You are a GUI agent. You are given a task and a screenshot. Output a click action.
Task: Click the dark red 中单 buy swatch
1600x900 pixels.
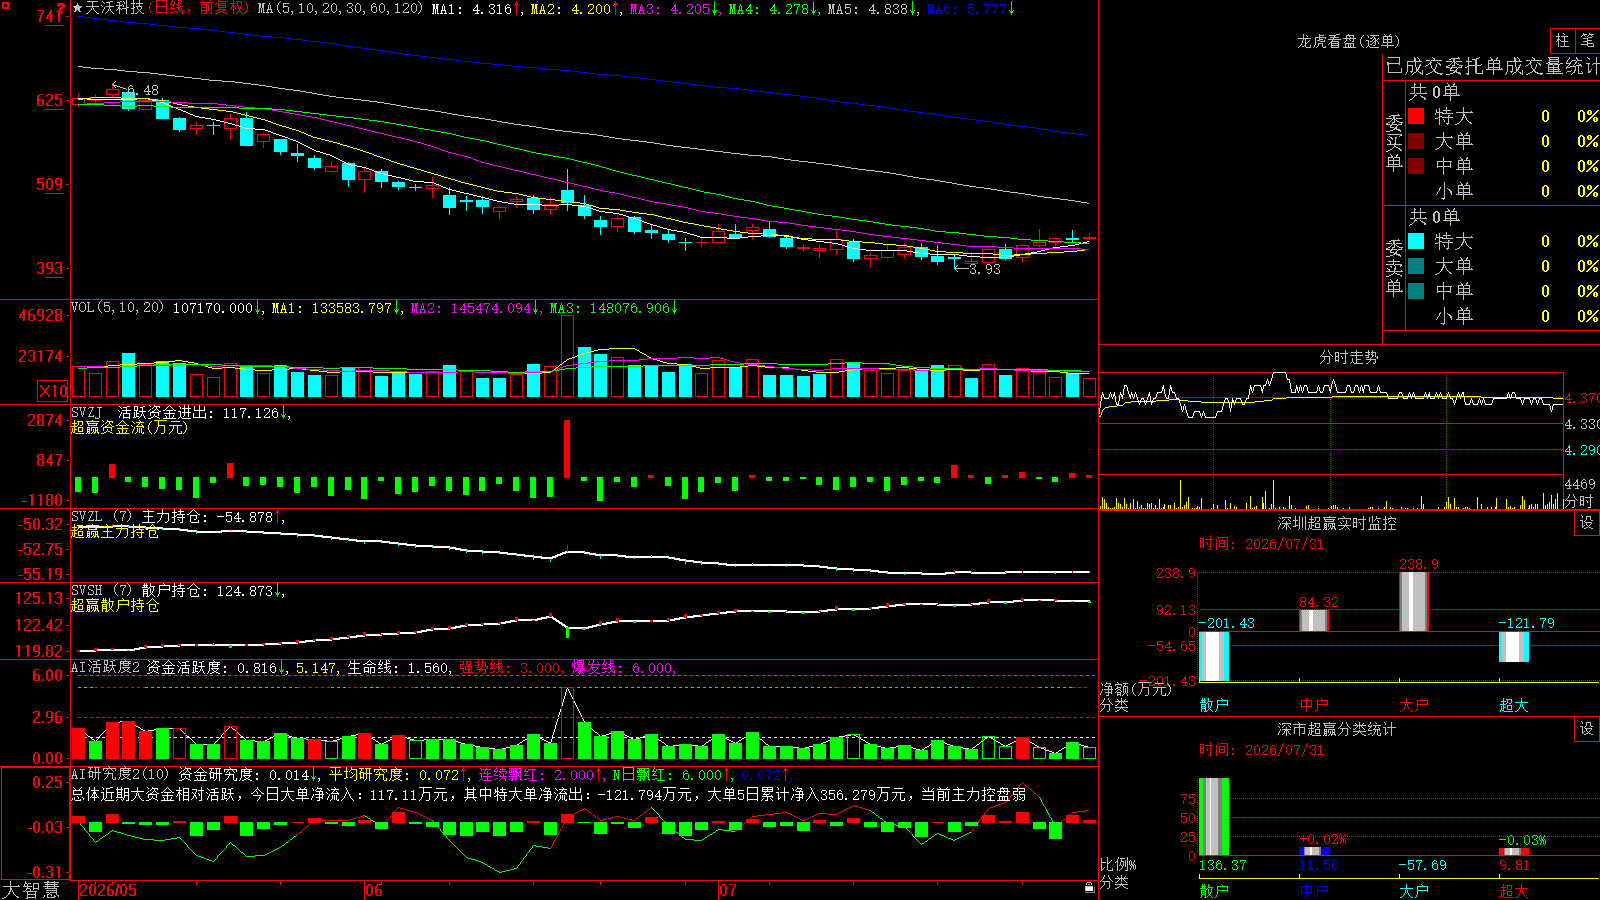coord(1416,166)
